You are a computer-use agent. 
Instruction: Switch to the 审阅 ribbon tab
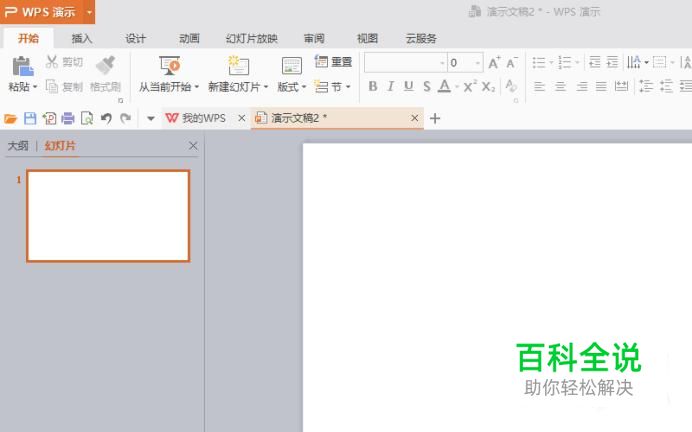[314, 39]
